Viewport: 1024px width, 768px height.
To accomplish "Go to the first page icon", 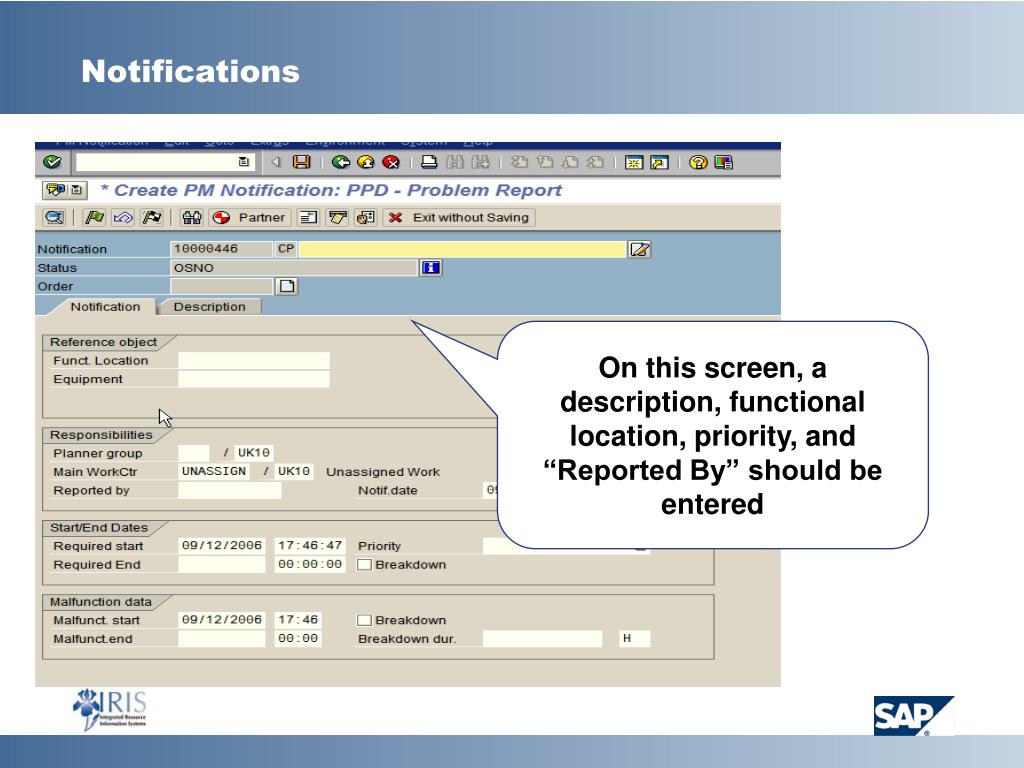I will pos(519,162).
